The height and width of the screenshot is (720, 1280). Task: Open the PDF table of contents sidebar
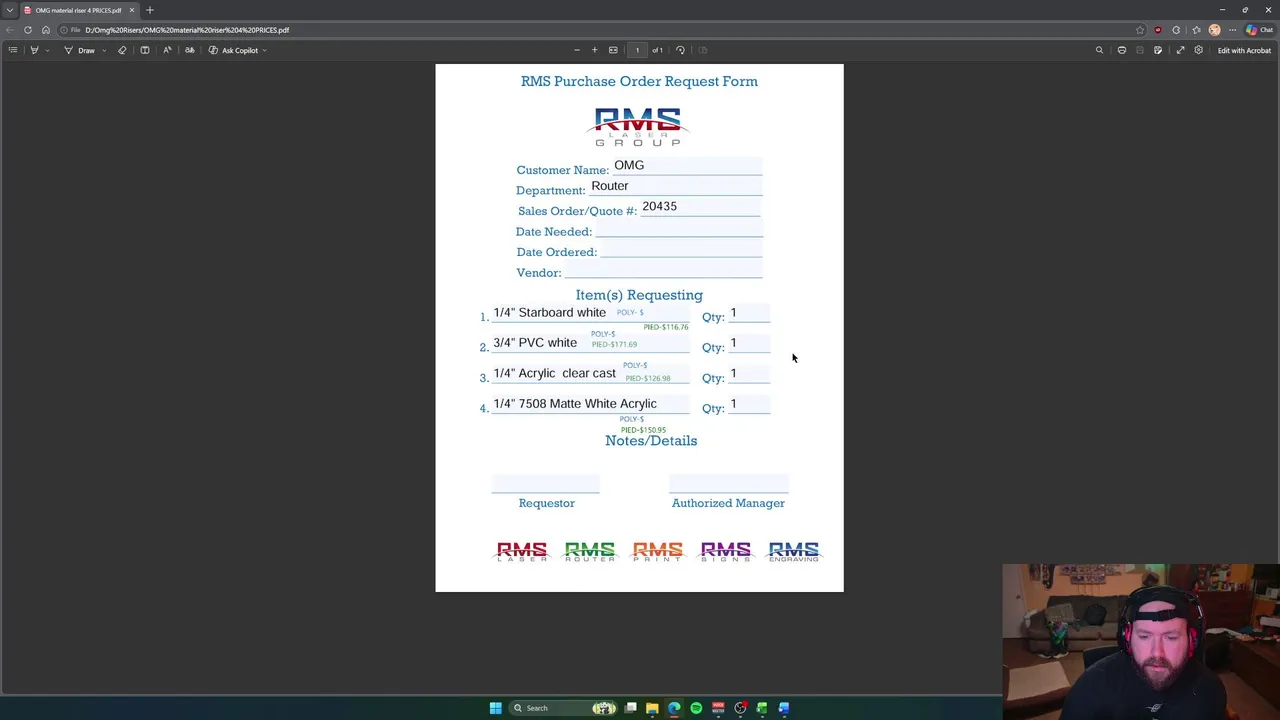pos(13,50)
